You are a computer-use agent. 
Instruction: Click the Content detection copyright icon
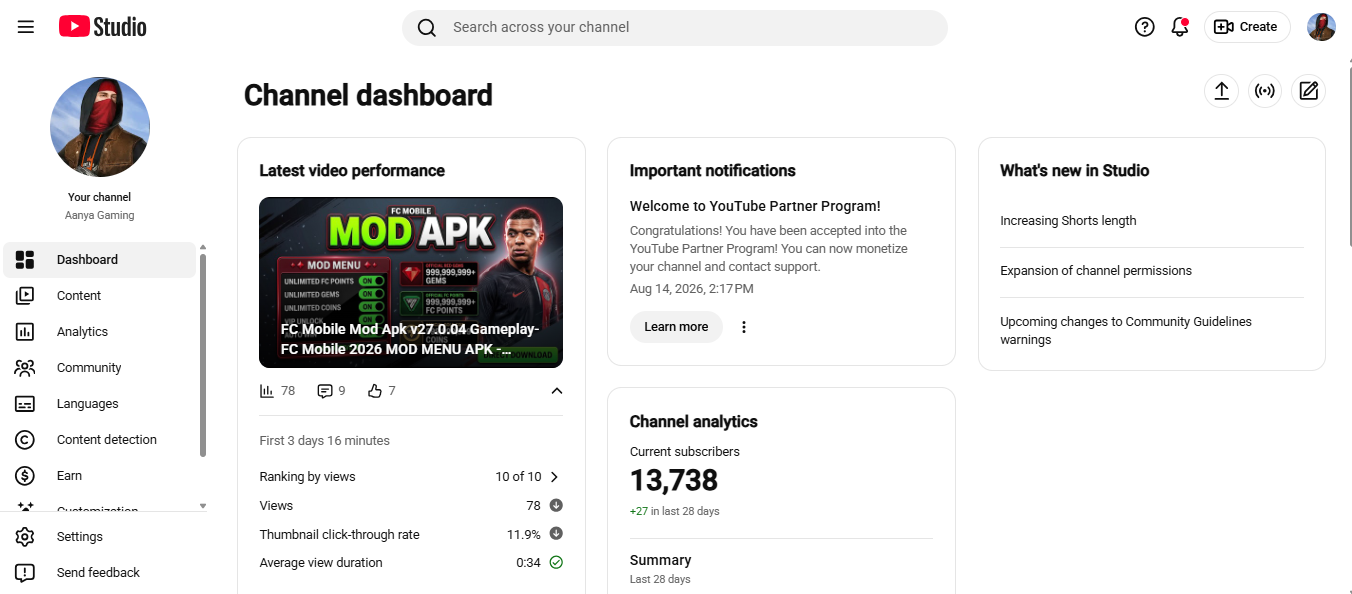click(25, 440)
